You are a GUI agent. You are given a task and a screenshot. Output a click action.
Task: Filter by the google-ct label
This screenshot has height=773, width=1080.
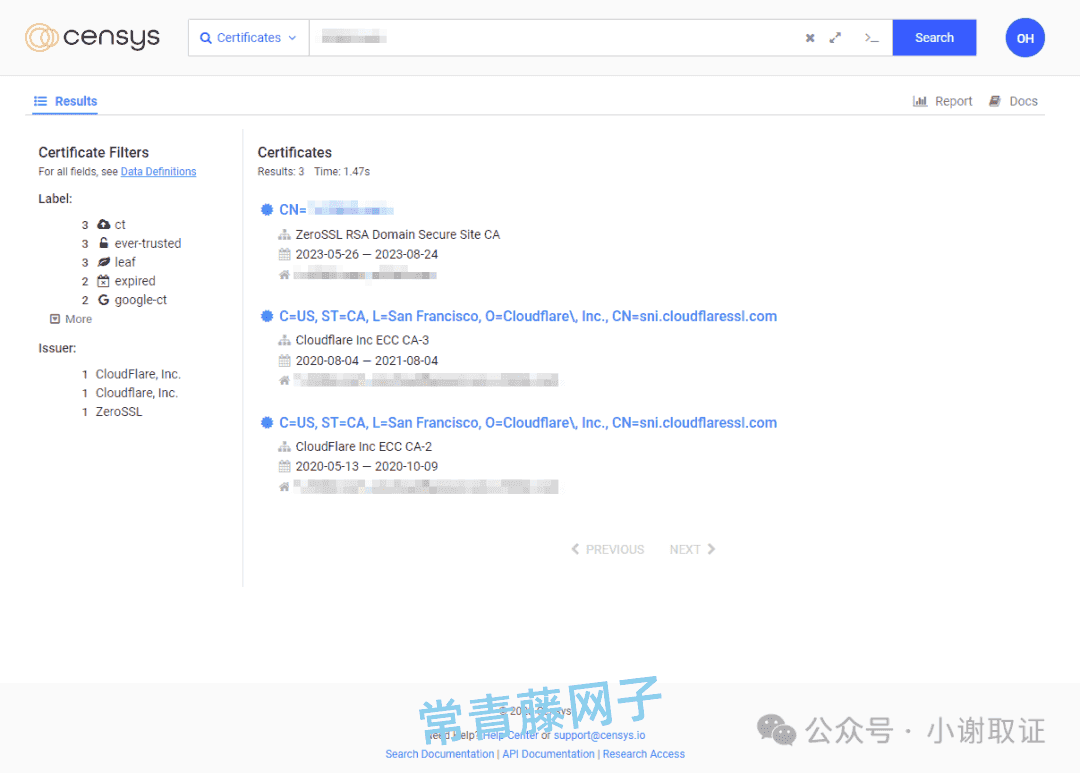(x=141, y=300)
